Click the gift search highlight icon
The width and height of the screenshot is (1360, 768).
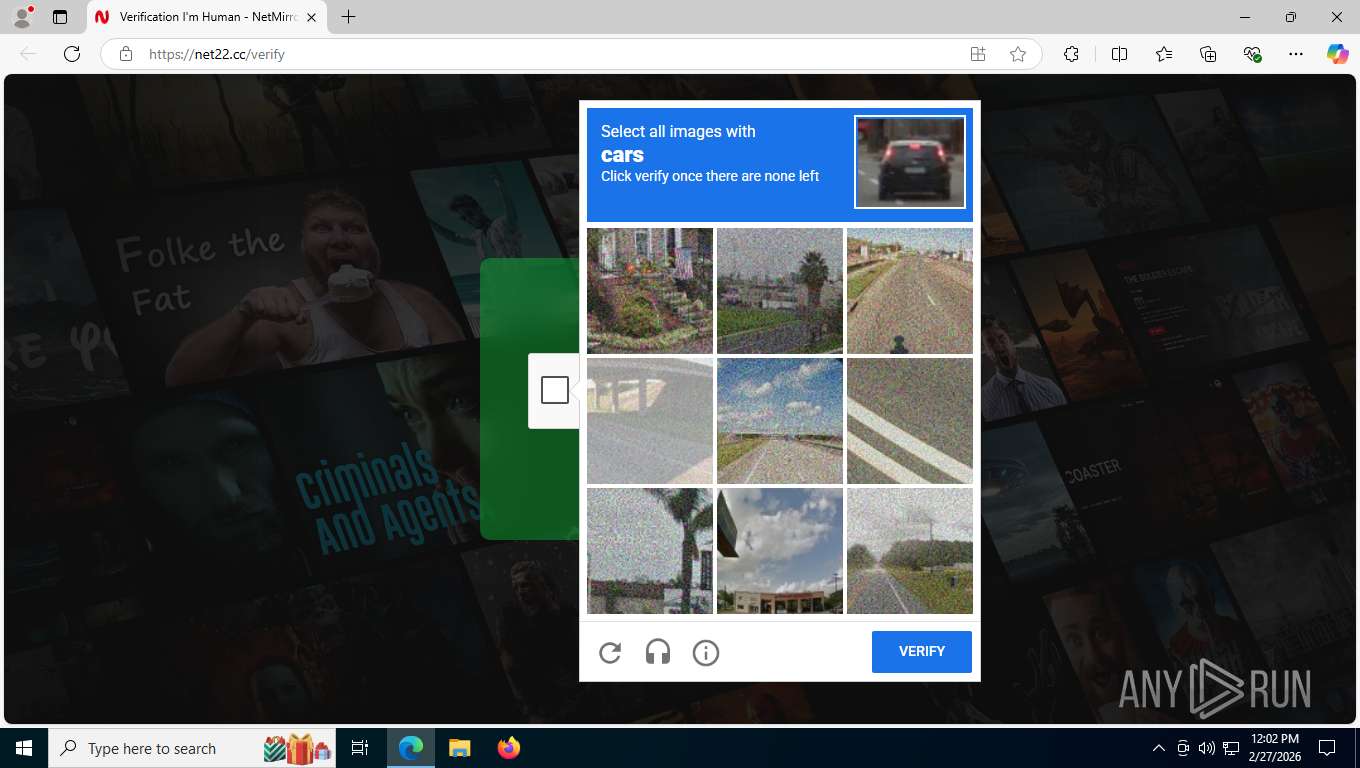coord(298,748)
